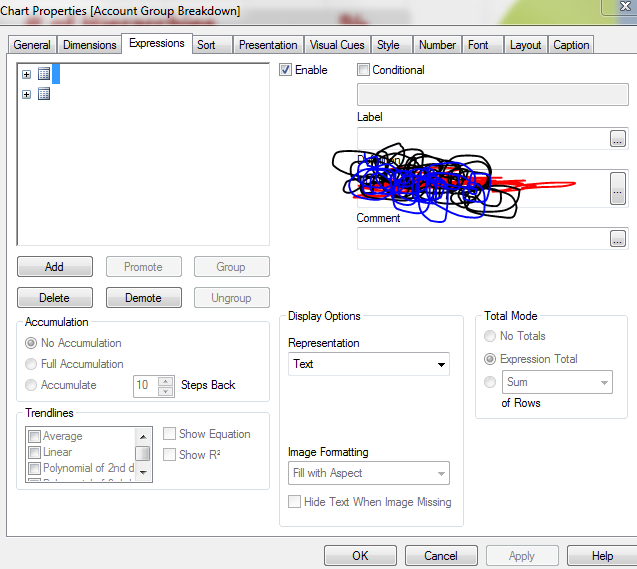This screenshot has width=637, height=569.
Task: Click the Delete expression button
Action: point(55,298)
